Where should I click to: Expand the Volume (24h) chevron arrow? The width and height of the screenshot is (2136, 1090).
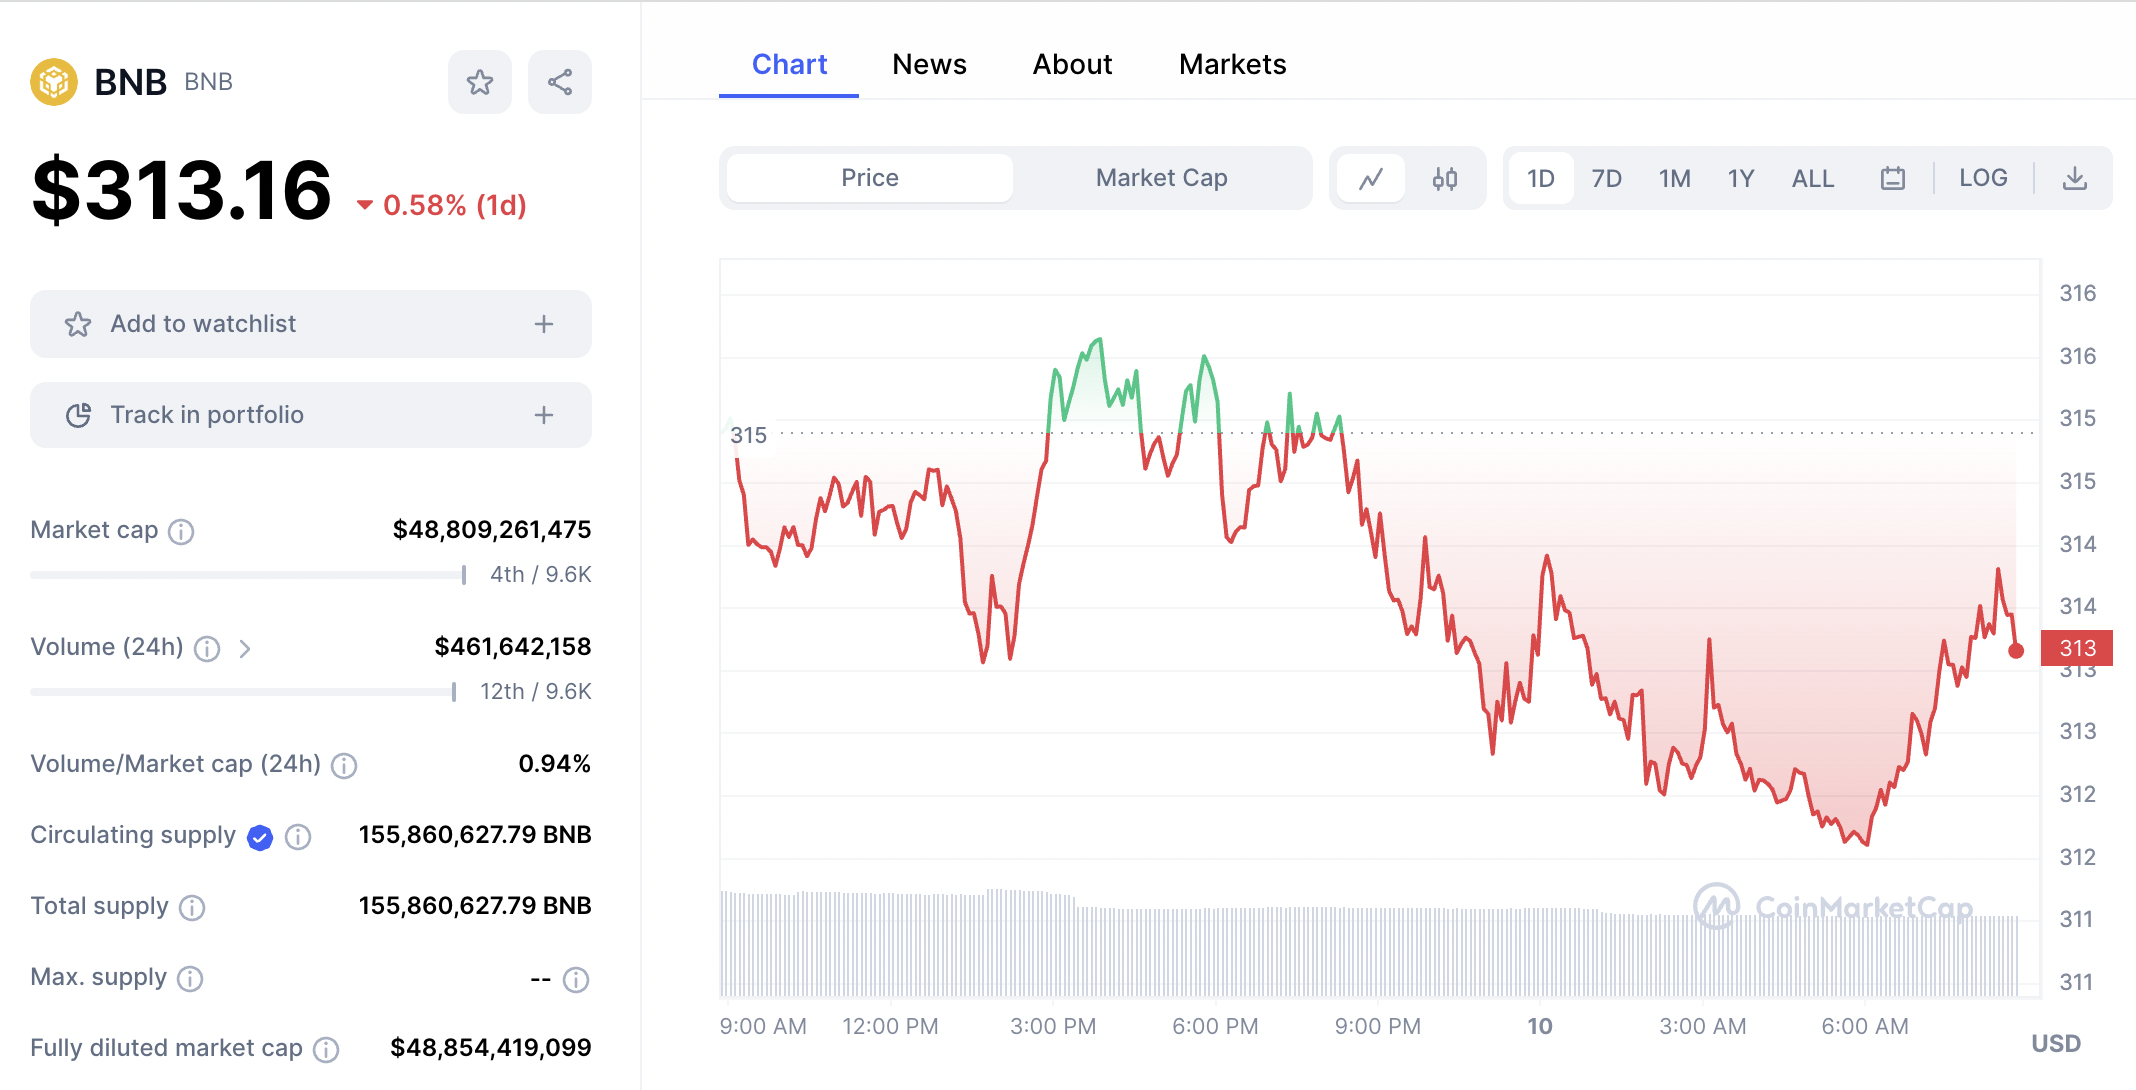pos(245,649)
